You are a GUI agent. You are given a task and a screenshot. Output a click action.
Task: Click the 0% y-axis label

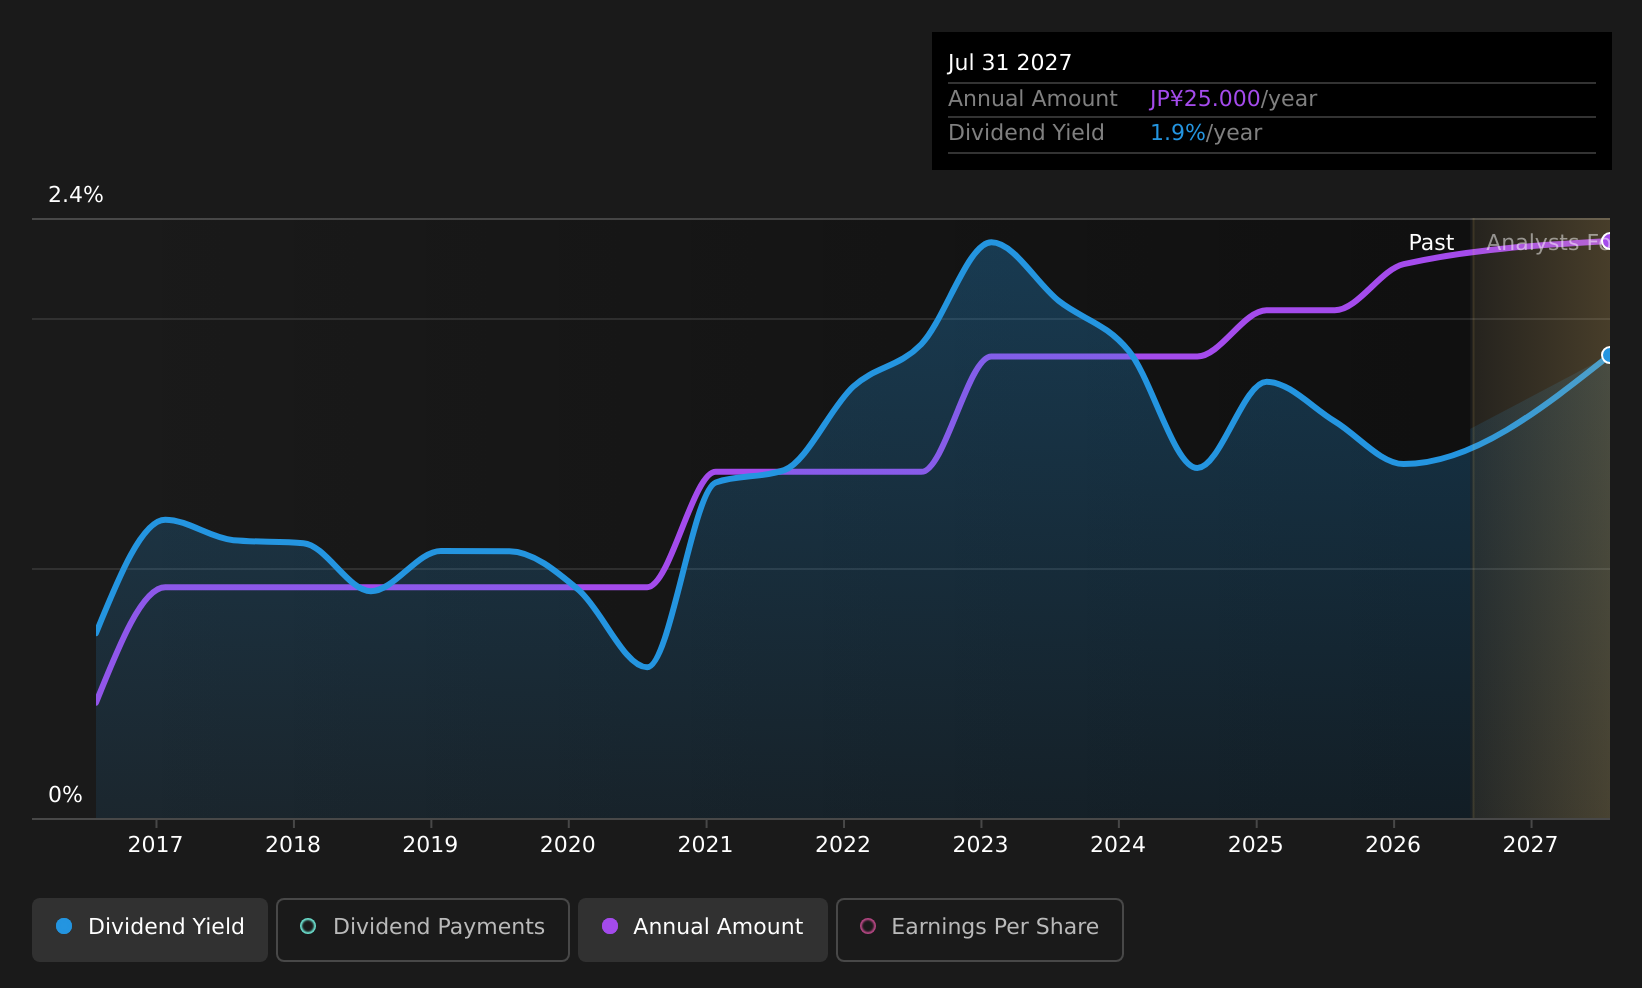tap(65, 795)
